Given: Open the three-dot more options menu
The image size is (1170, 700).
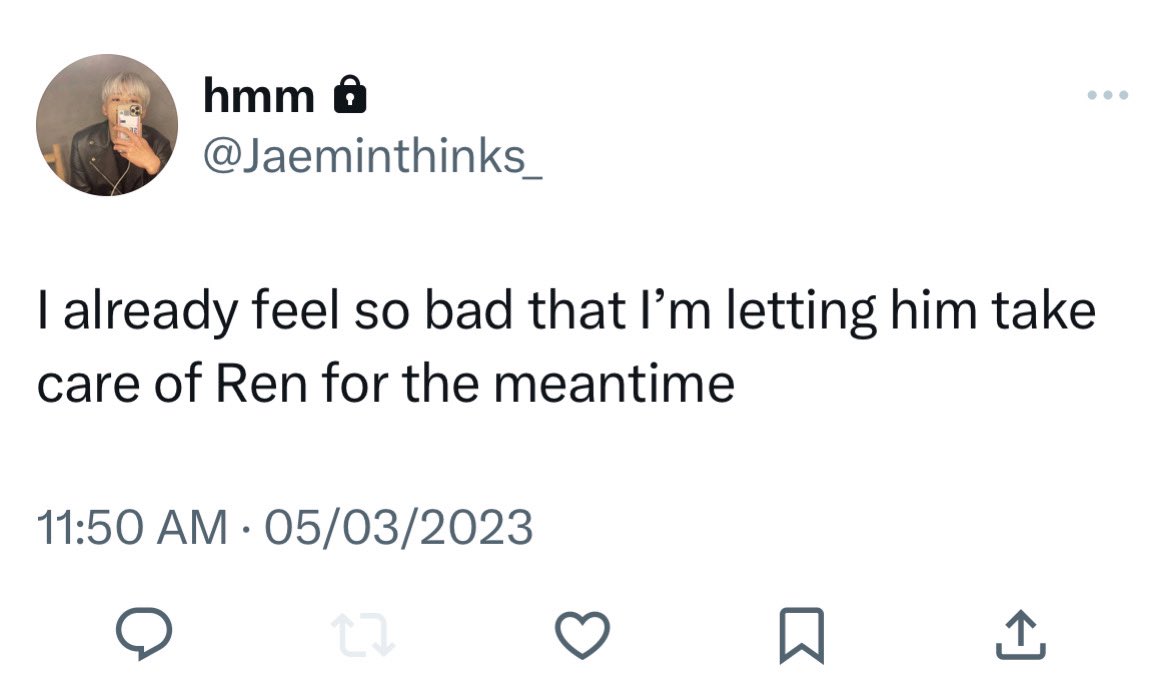Looking at the screenshot, I should click(1108, 95).
